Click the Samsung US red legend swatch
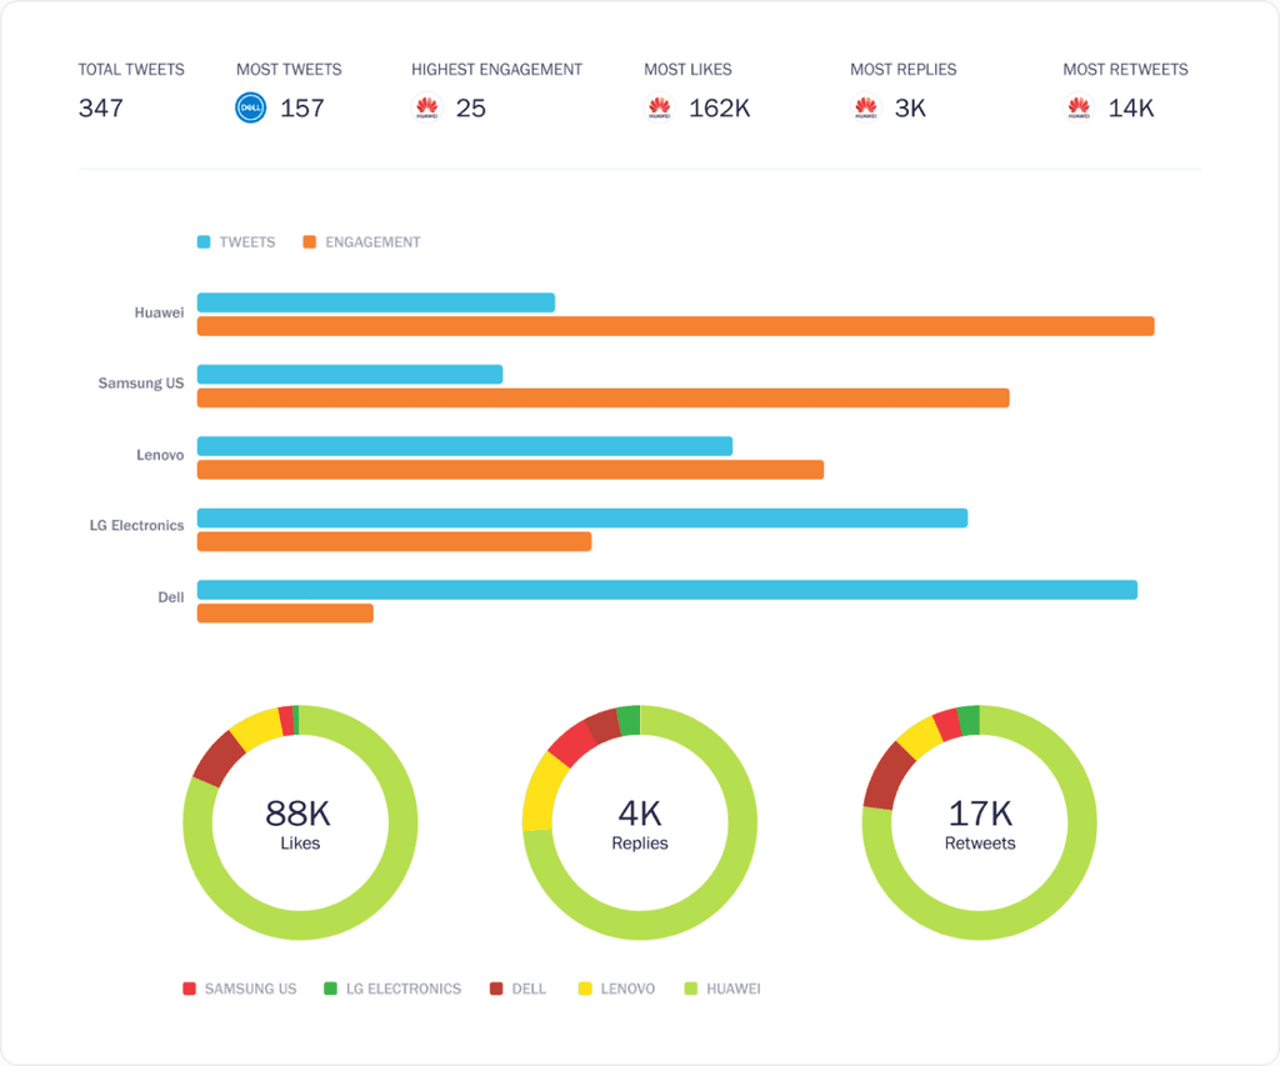The image size is (1280, 1066). [189, 989]
